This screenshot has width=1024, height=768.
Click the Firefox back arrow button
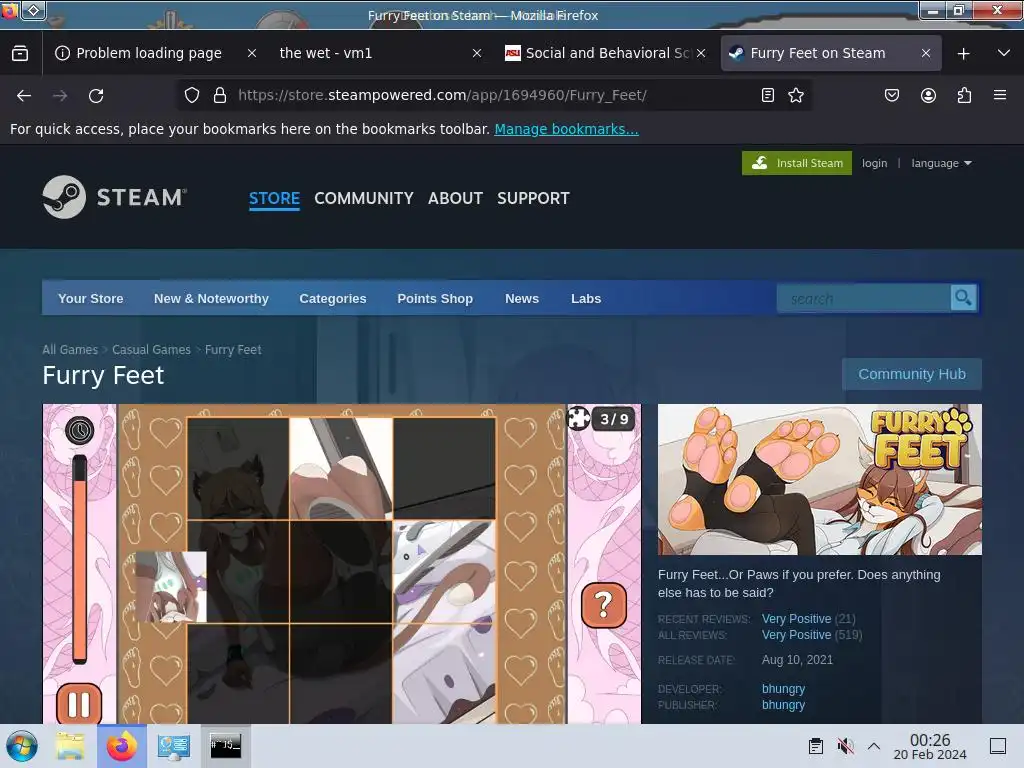(x=24, y=96)
